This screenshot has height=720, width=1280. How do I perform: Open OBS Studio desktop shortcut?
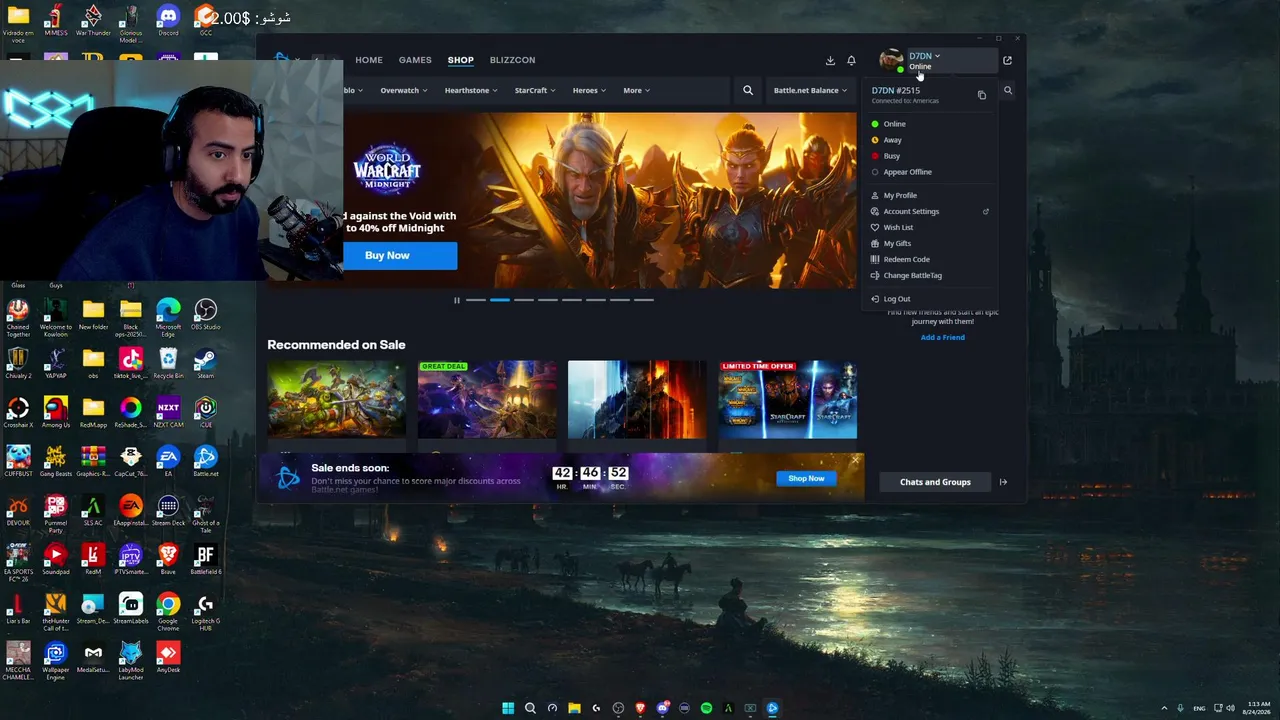tap(206, 315)
